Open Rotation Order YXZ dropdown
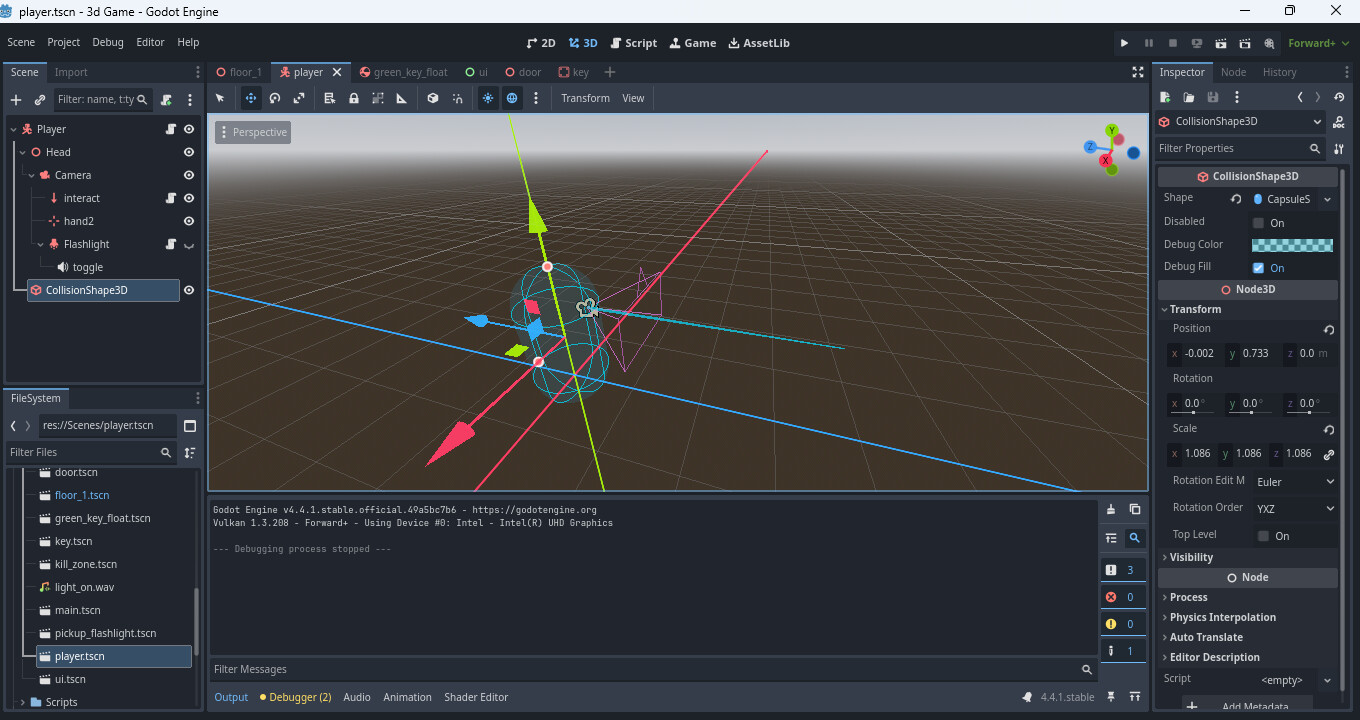Screen dimensions: 1360x720 (1294, 508)
